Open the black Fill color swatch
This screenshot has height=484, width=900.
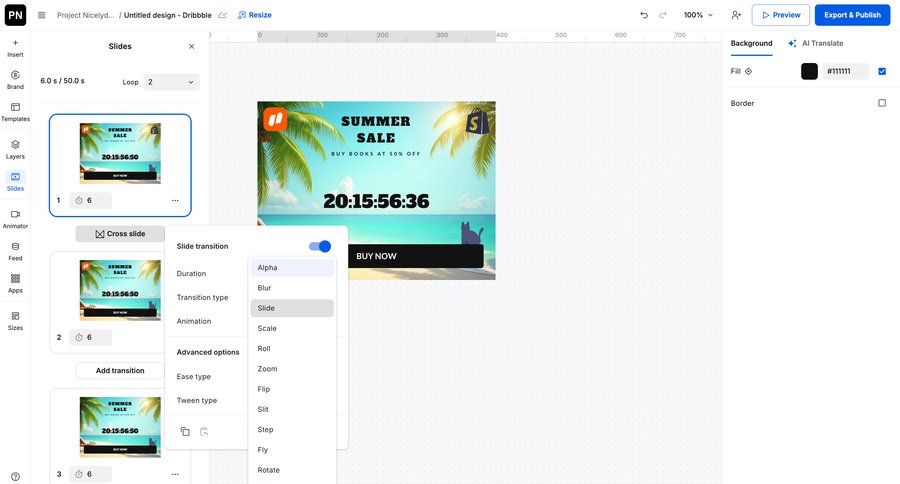[809, 71]
